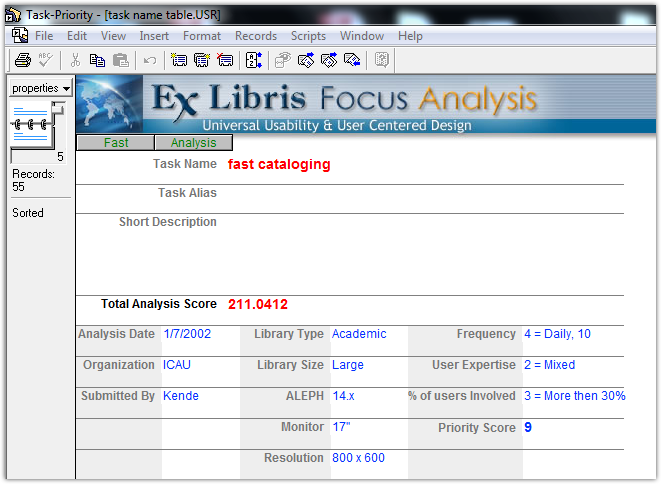Open the Insert menu
The height and width of the screenshot is (484, 661).
(154, 36)
